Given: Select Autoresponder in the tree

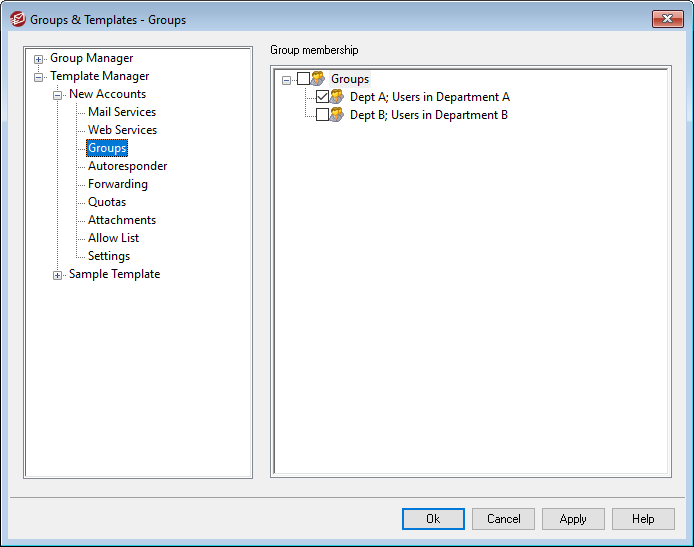Looking at the screenshot, I should click(127, 166).
